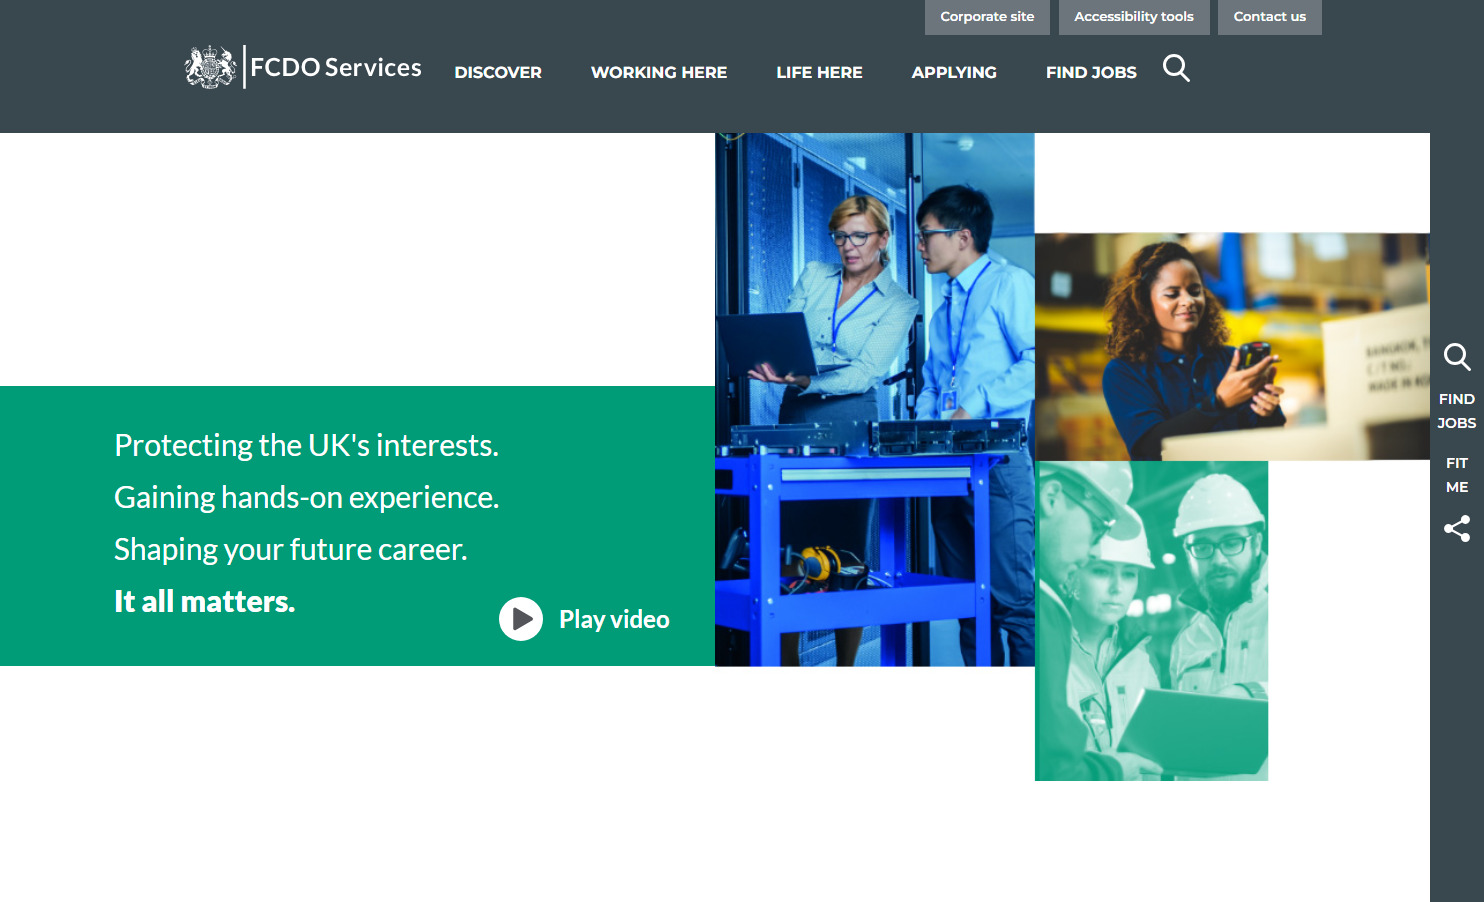Click the green-tinted engineers in hard hats photo

click(1151, 620)
